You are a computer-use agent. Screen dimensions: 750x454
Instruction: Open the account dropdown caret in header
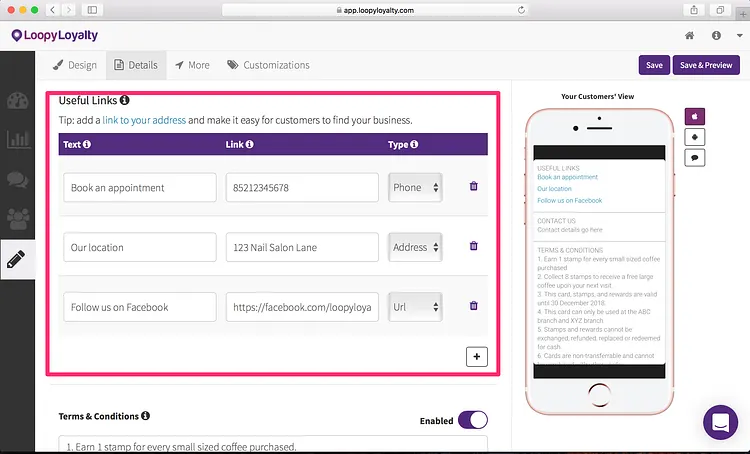[x=739, y=36]
